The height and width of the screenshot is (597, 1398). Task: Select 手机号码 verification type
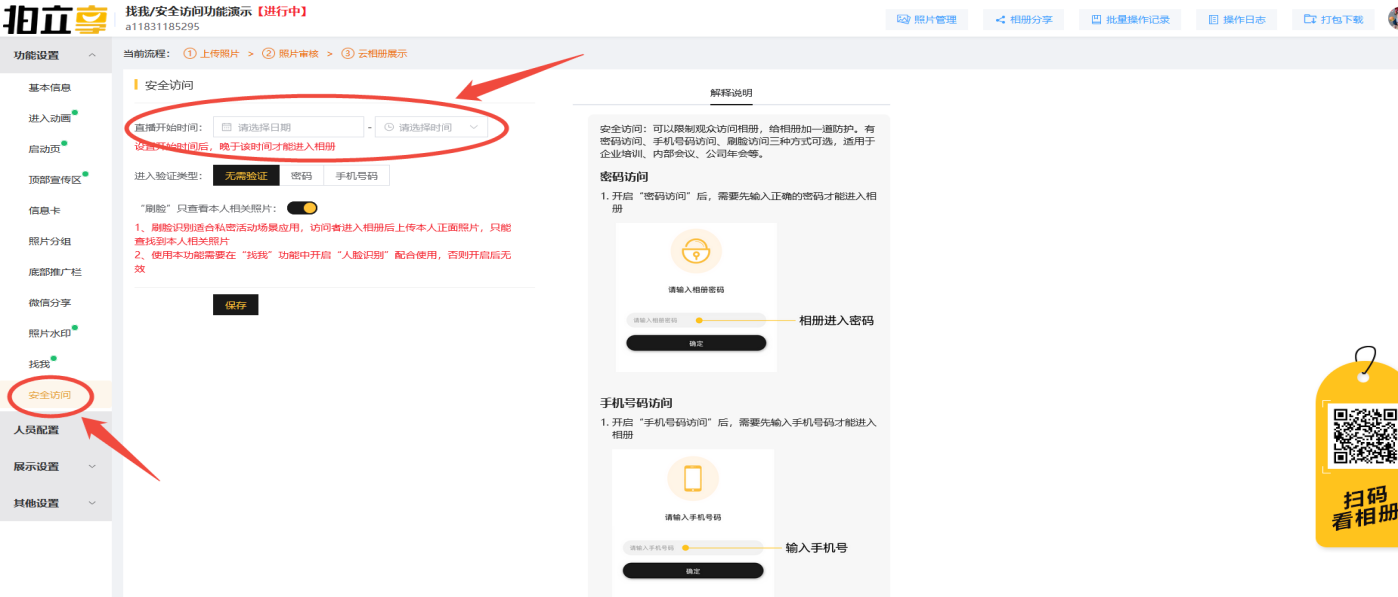pos(358,174)
